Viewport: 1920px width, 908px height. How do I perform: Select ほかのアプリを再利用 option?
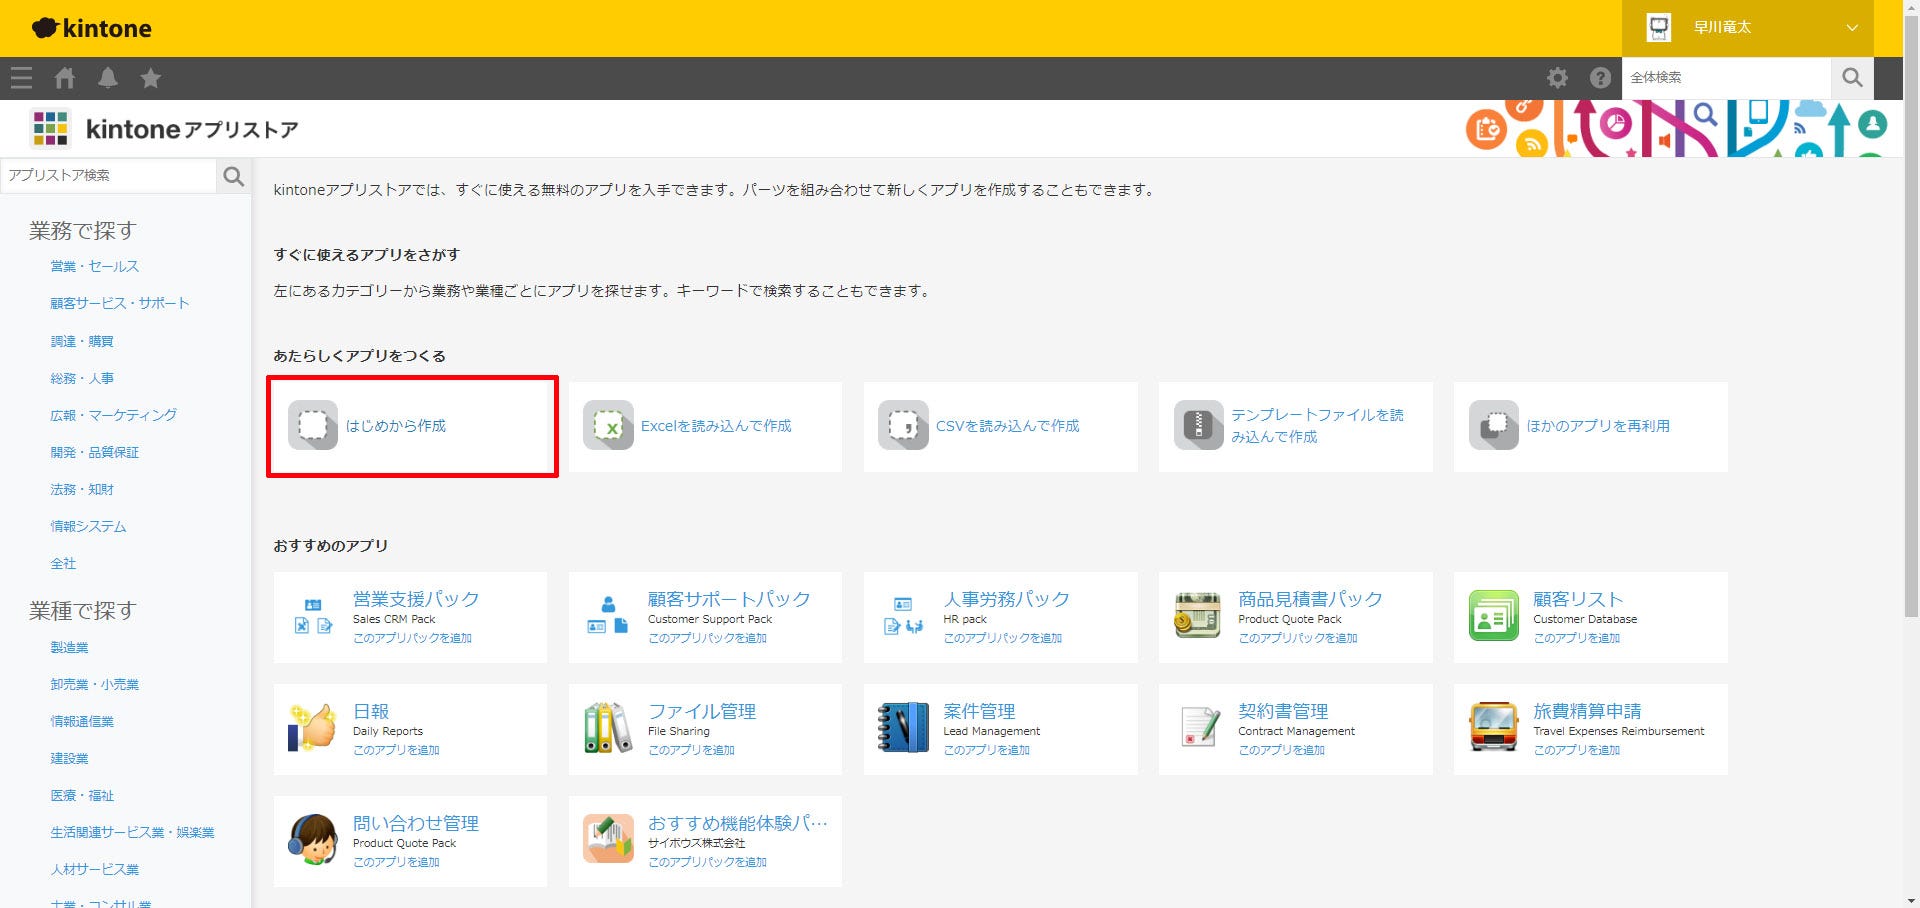click(1590, 427)
